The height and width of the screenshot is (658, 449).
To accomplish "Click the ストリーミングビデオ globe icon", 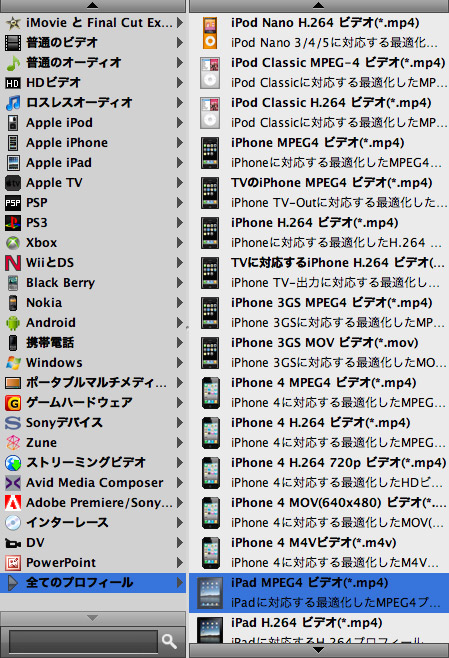I will click(13, 463).
